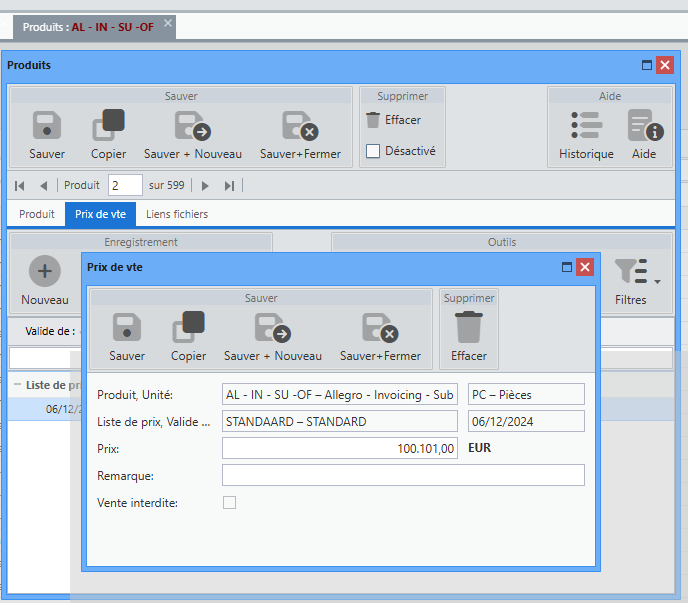Go to next product record
The width and height of the screenshot is (688, 603).
click(x=205, y=186)
